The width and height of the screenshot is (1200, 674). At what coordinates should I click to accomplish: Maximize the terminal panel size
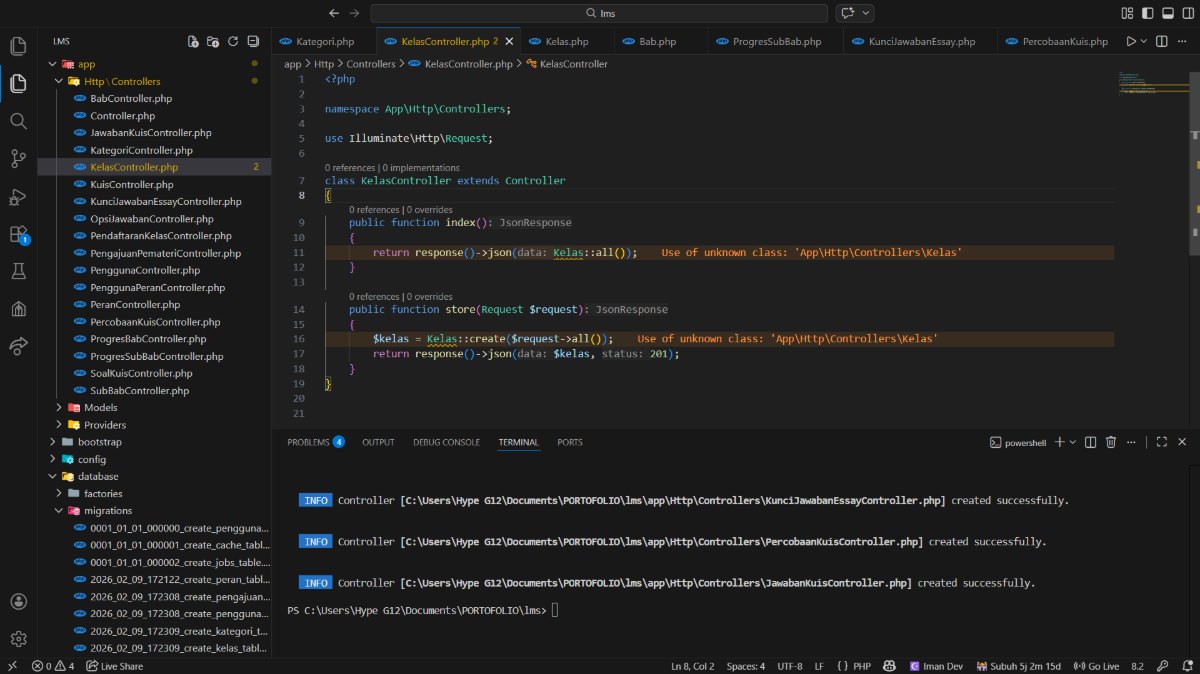[x=1162, y=442]
